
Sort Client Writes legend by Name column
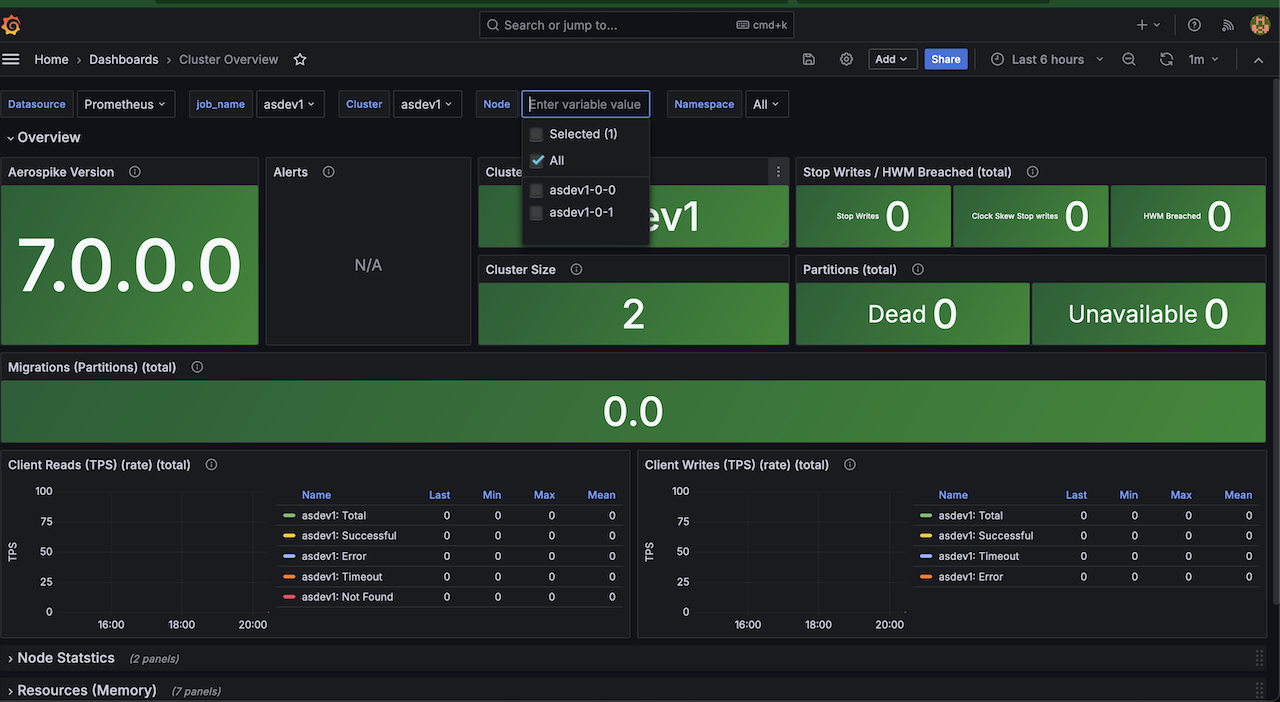tap(953, 495)
